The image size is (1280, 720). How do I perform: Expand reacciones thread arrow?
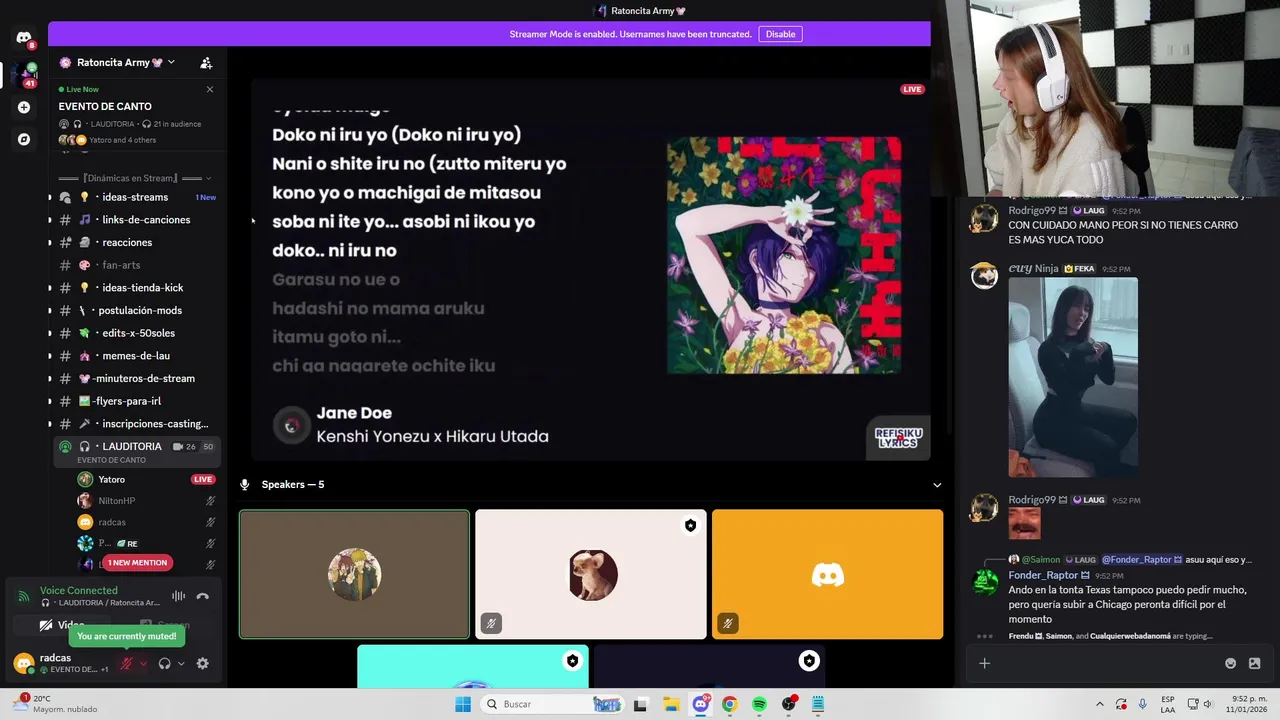coord(50,243)
